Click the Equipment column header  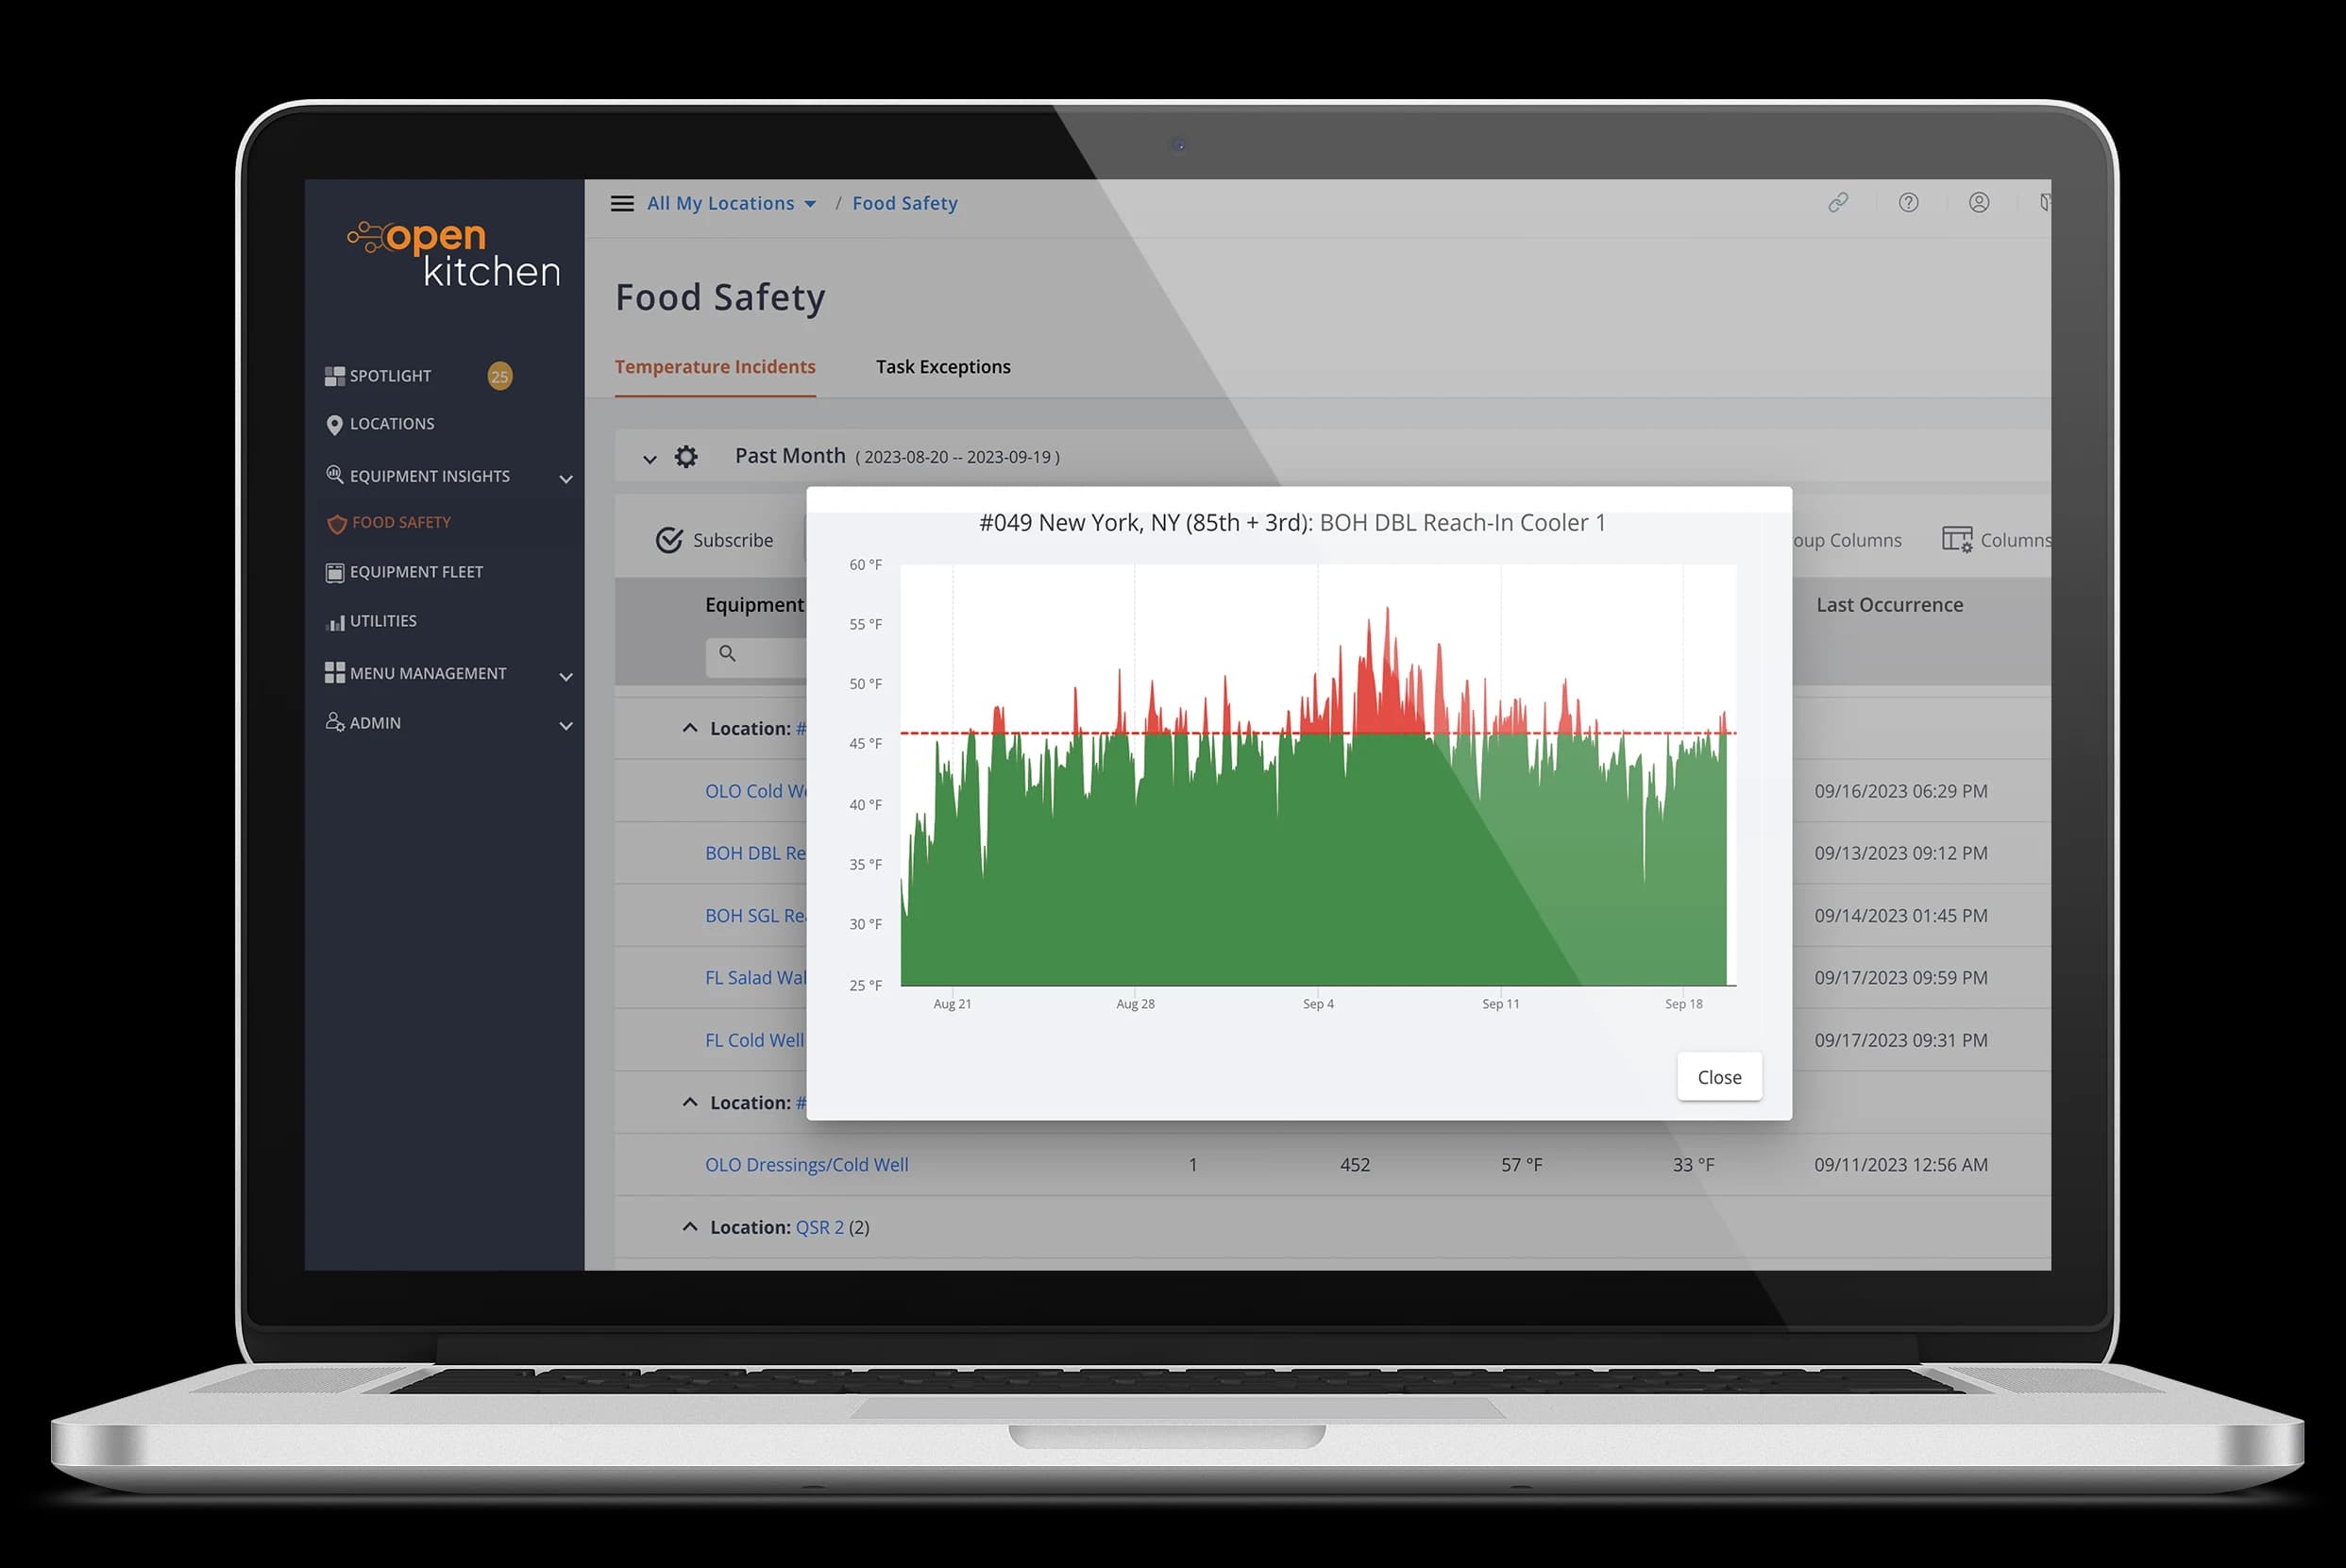click(x=754, y=604)
